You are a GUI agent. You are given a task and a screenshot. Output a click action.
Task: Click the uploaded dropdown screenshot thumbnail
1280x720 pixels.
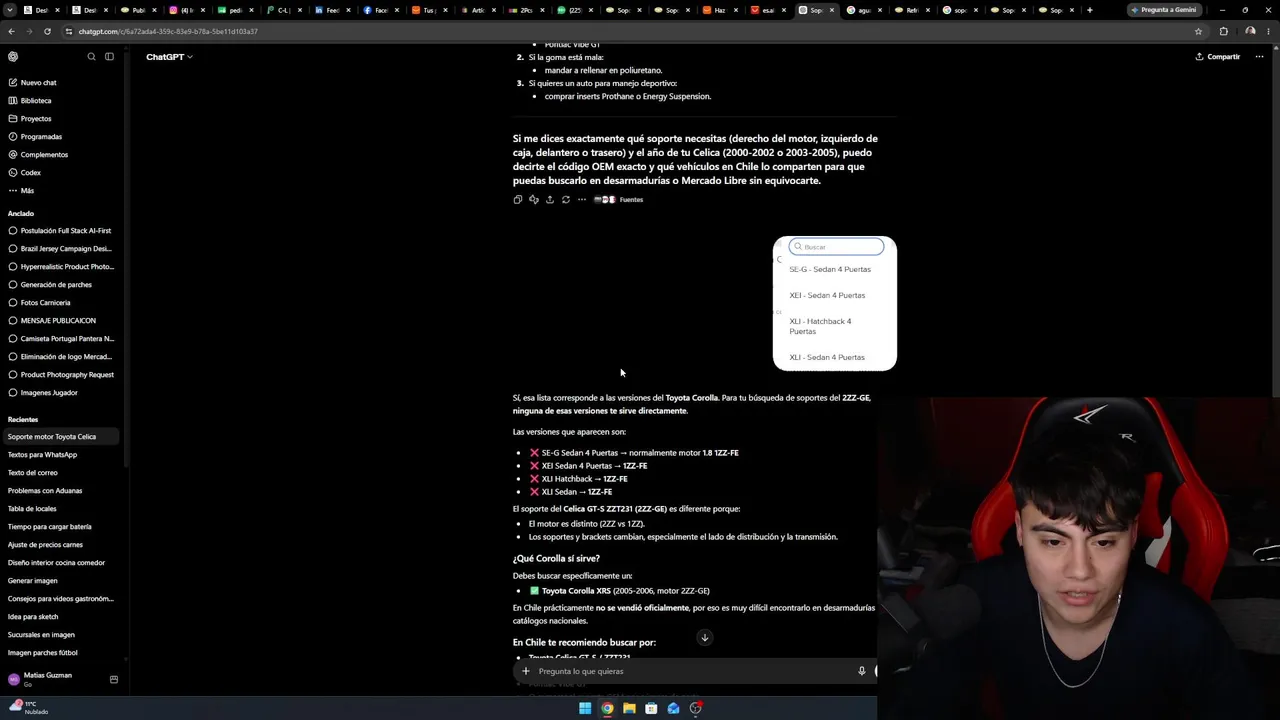tap(835, 304)
